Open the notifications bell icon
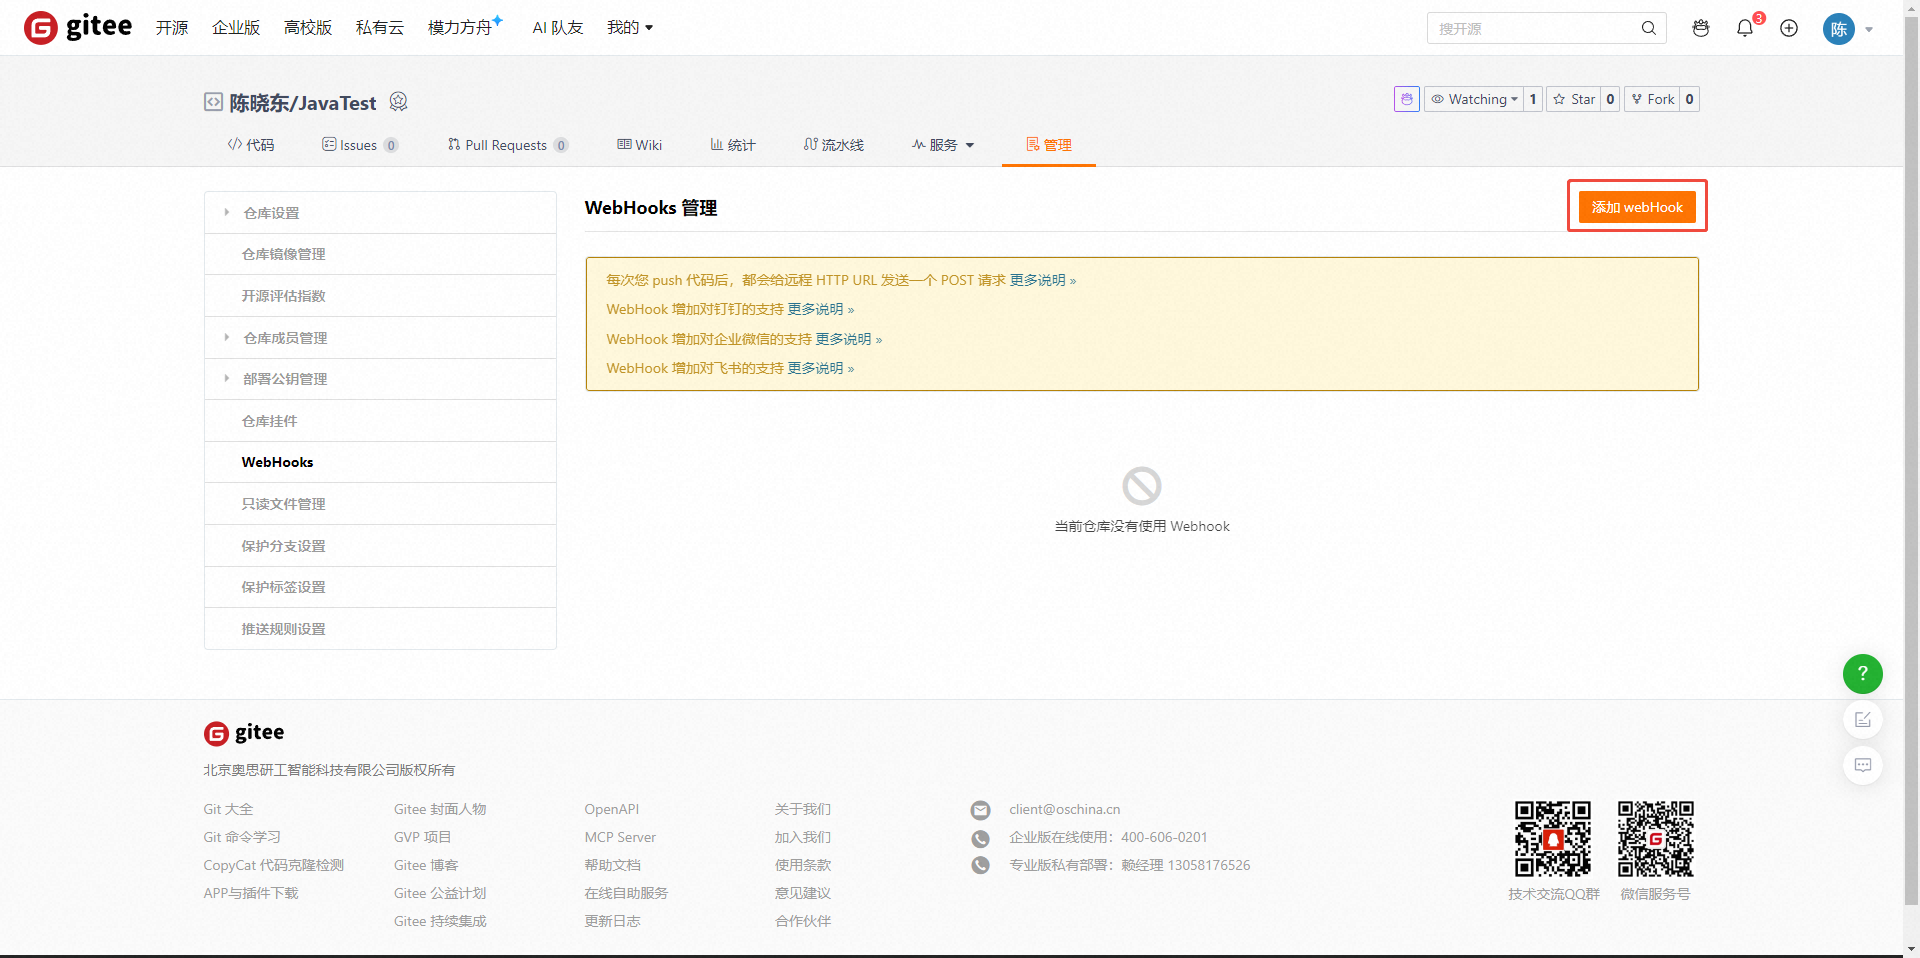Image resolution: width=1920 pixels, height=958 pixels. pos(1745,28)
